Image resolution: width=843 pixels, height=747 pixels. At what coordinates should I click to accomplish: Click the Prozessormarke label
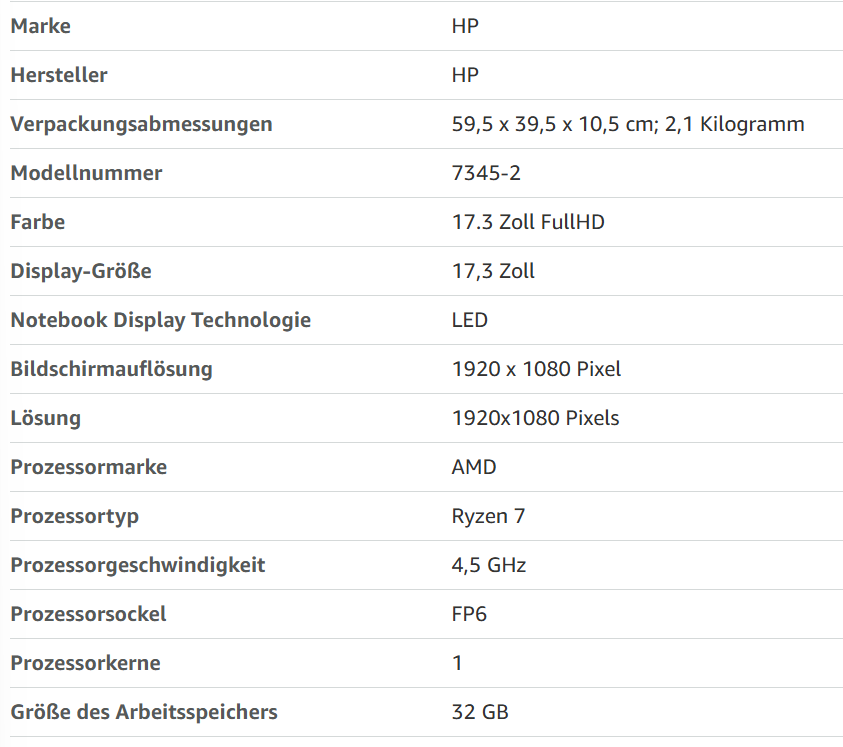pos(89,467)
